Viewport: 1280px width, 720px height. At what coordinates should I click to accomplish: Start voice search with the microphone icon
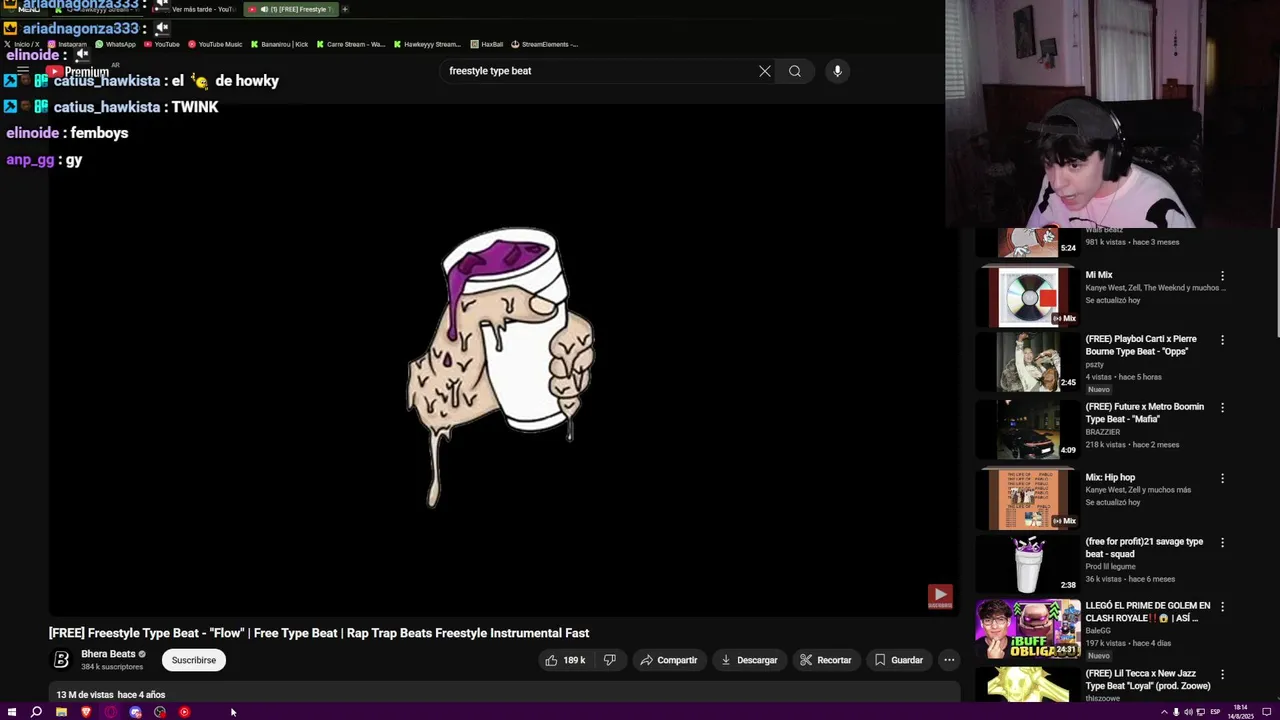point(838,71)
